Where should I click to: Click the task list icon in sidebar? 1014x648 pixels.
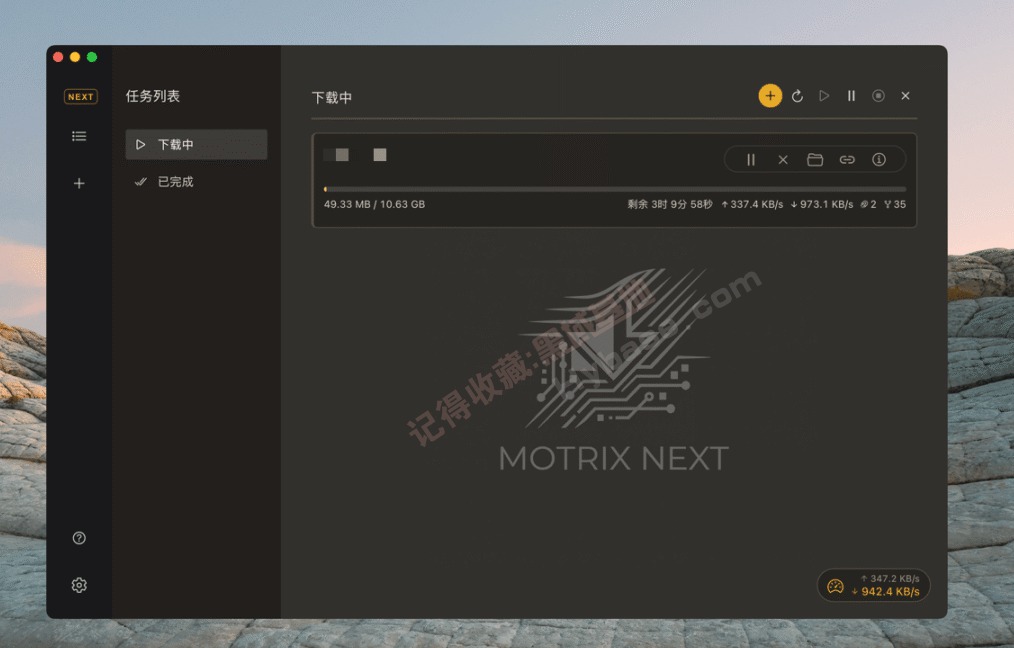(x=79, y=136)
